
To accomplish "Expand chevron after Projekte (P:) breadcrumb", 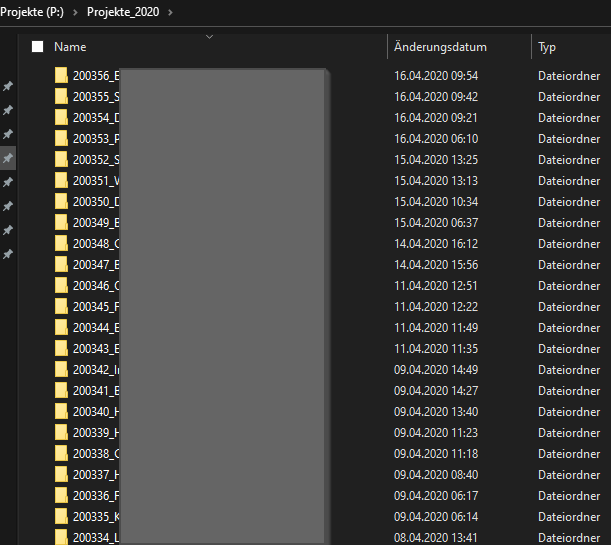I will click(x=75, y=12).
